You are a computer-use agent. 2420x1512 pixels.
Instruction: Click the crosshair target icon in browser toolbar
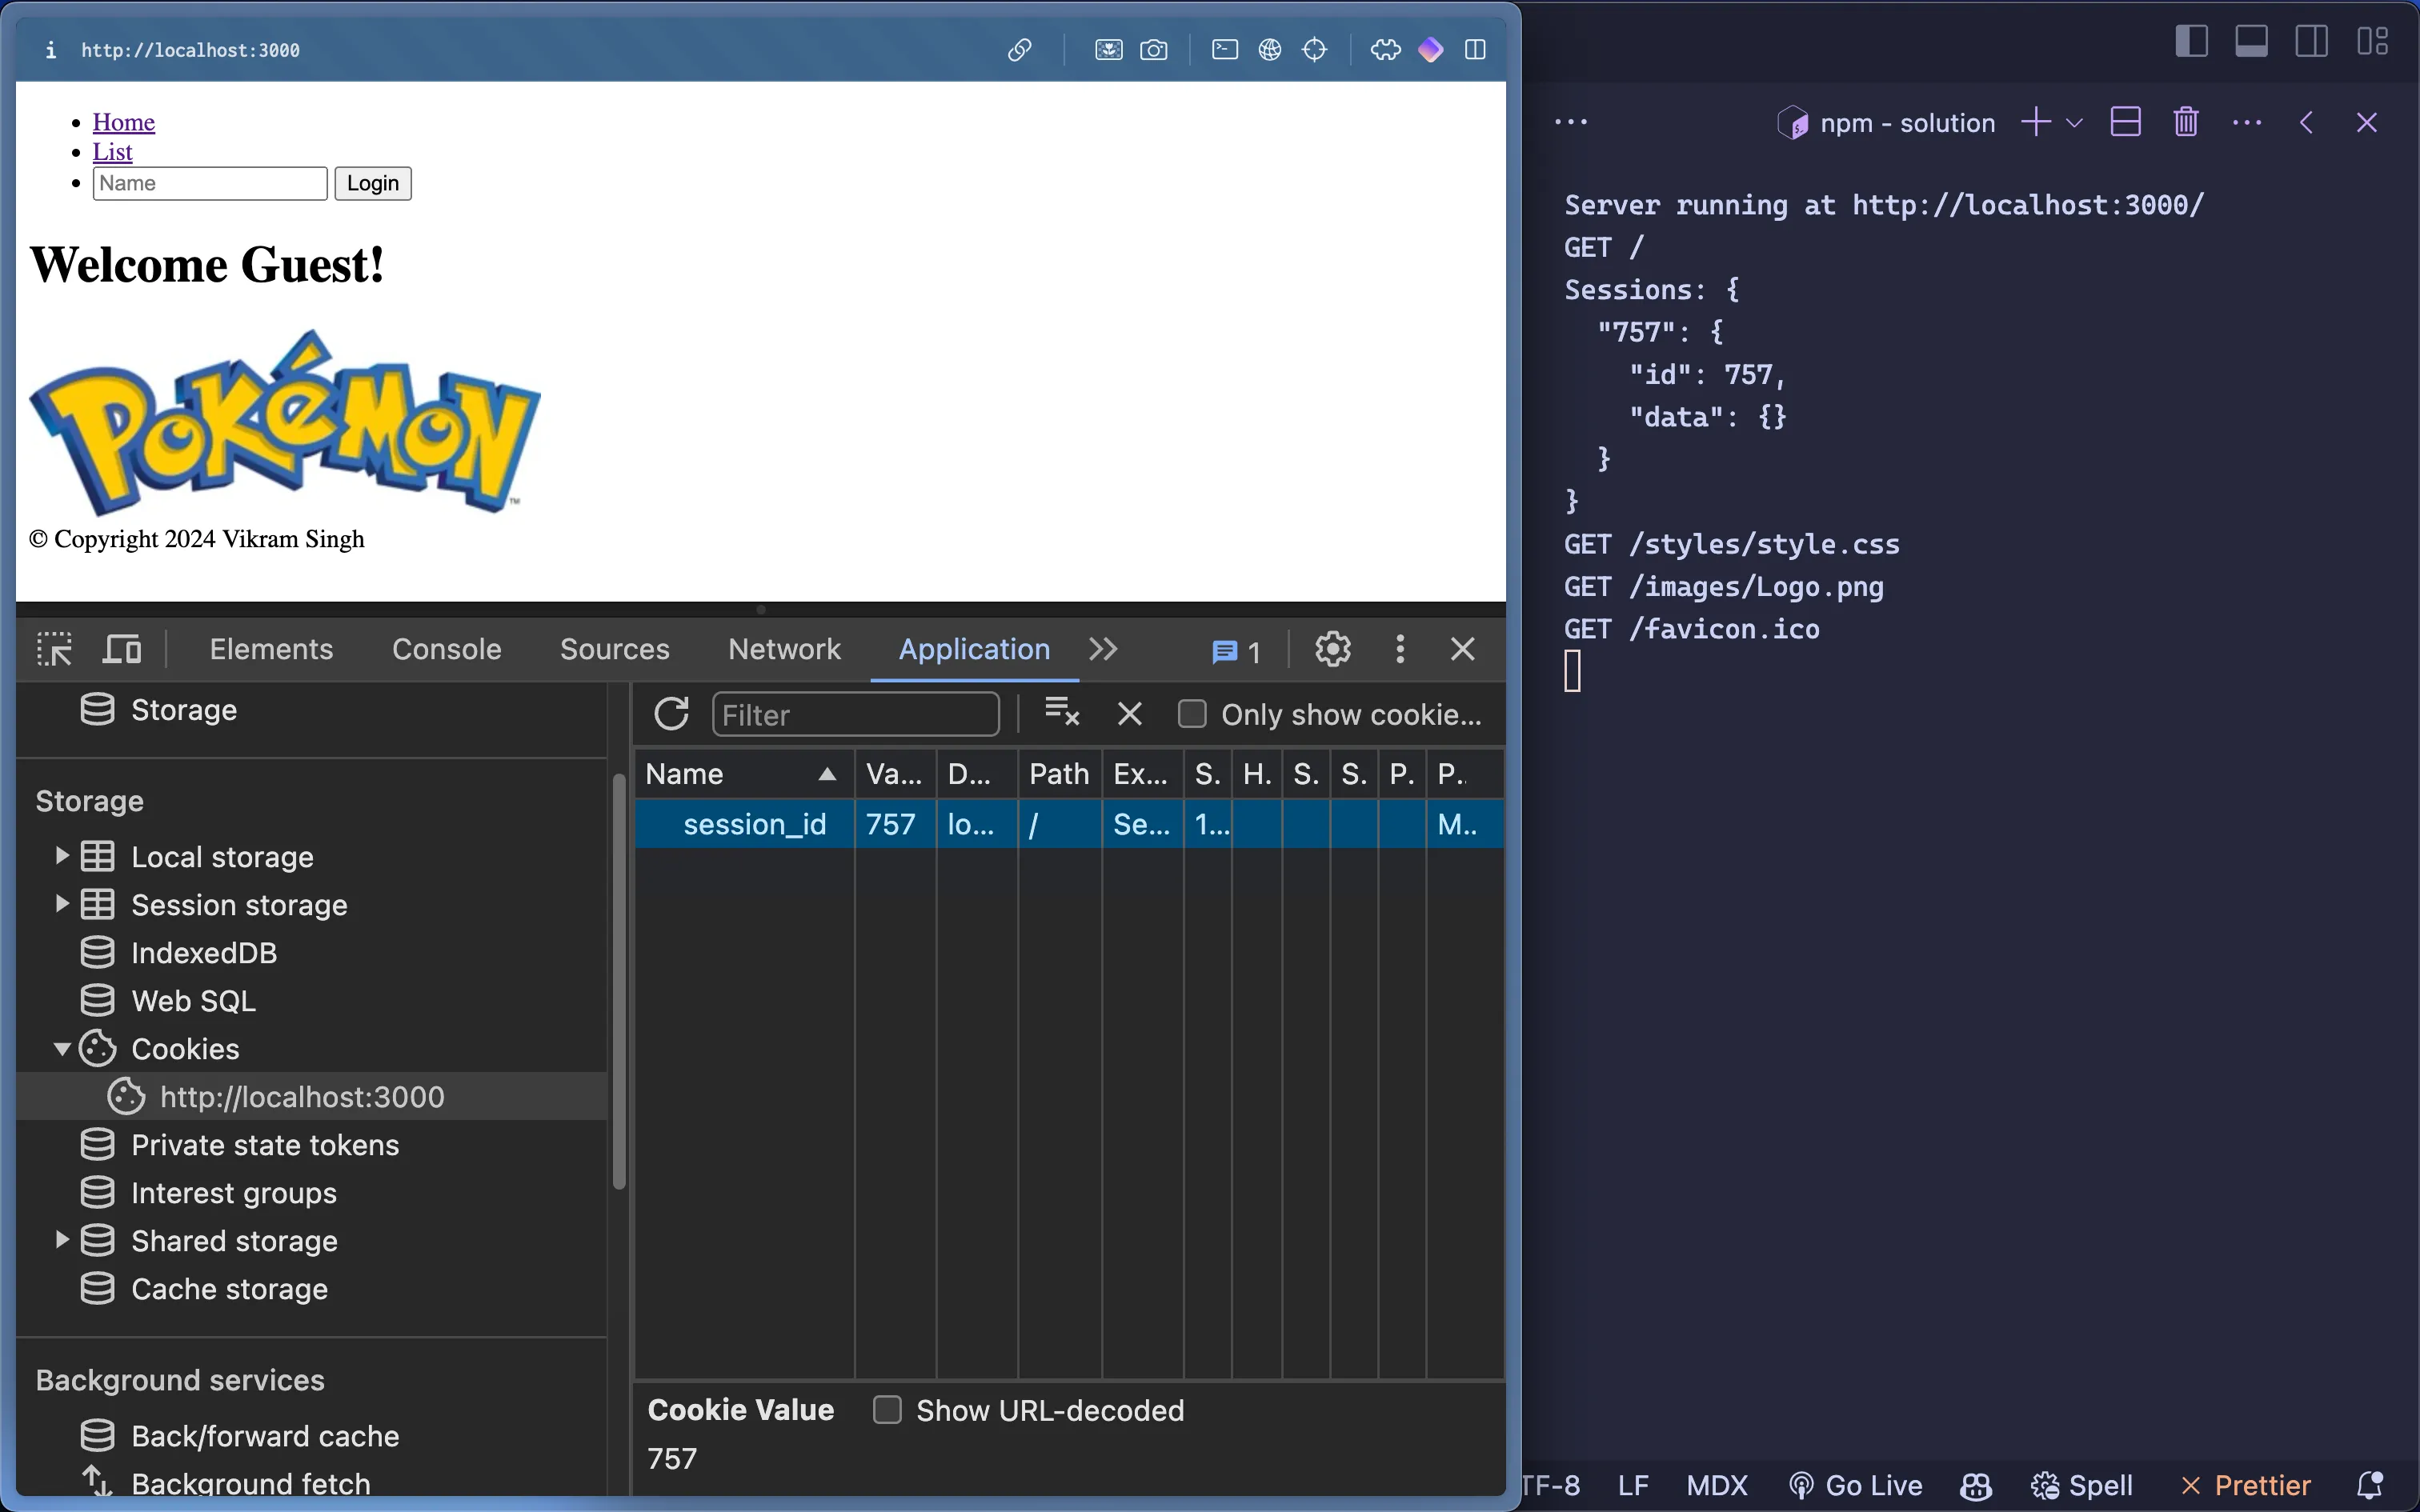pos(1315,50)
